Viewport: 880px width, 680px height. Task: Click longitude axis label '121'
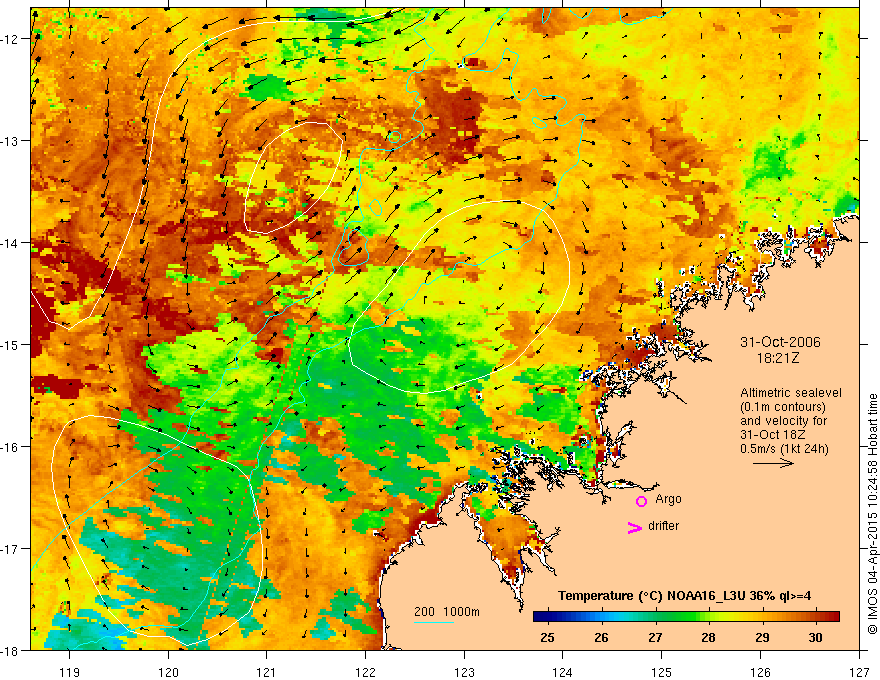pos(267,672)
